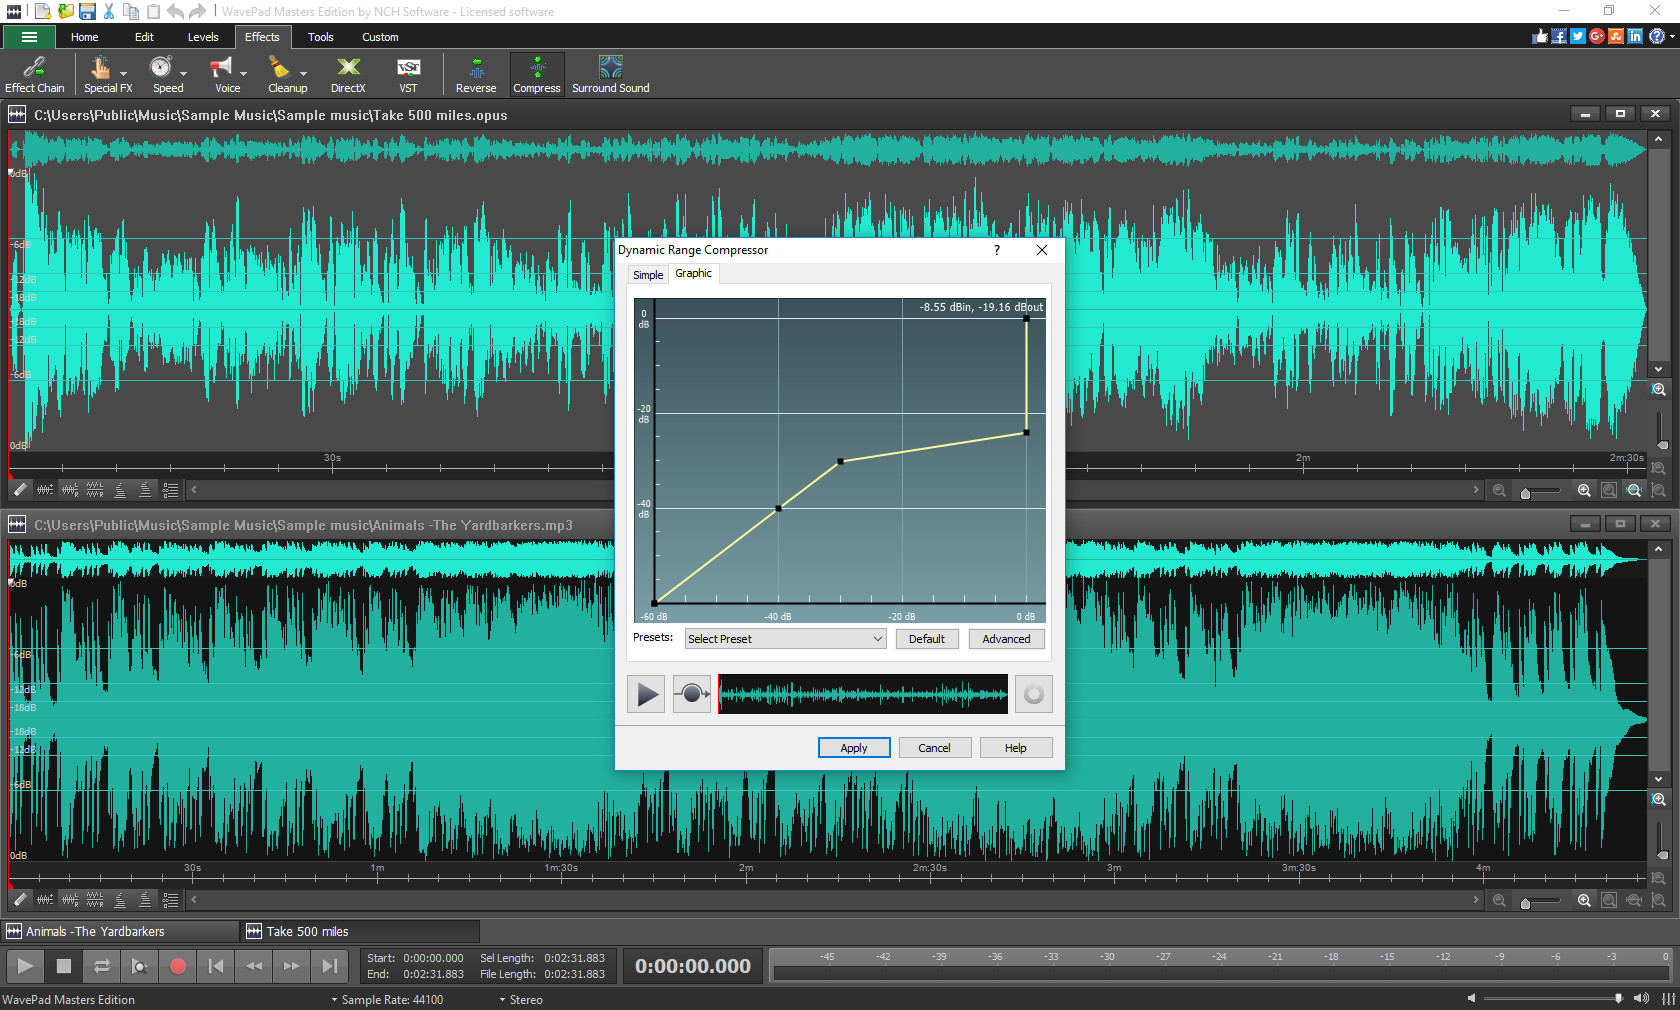Select the DirectX effects tool
1680x1010 pixels.
(x=348, y=74)
